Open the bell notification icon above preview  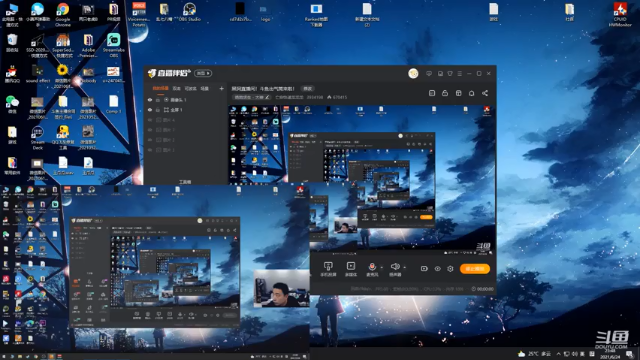(x=471, y=93)
